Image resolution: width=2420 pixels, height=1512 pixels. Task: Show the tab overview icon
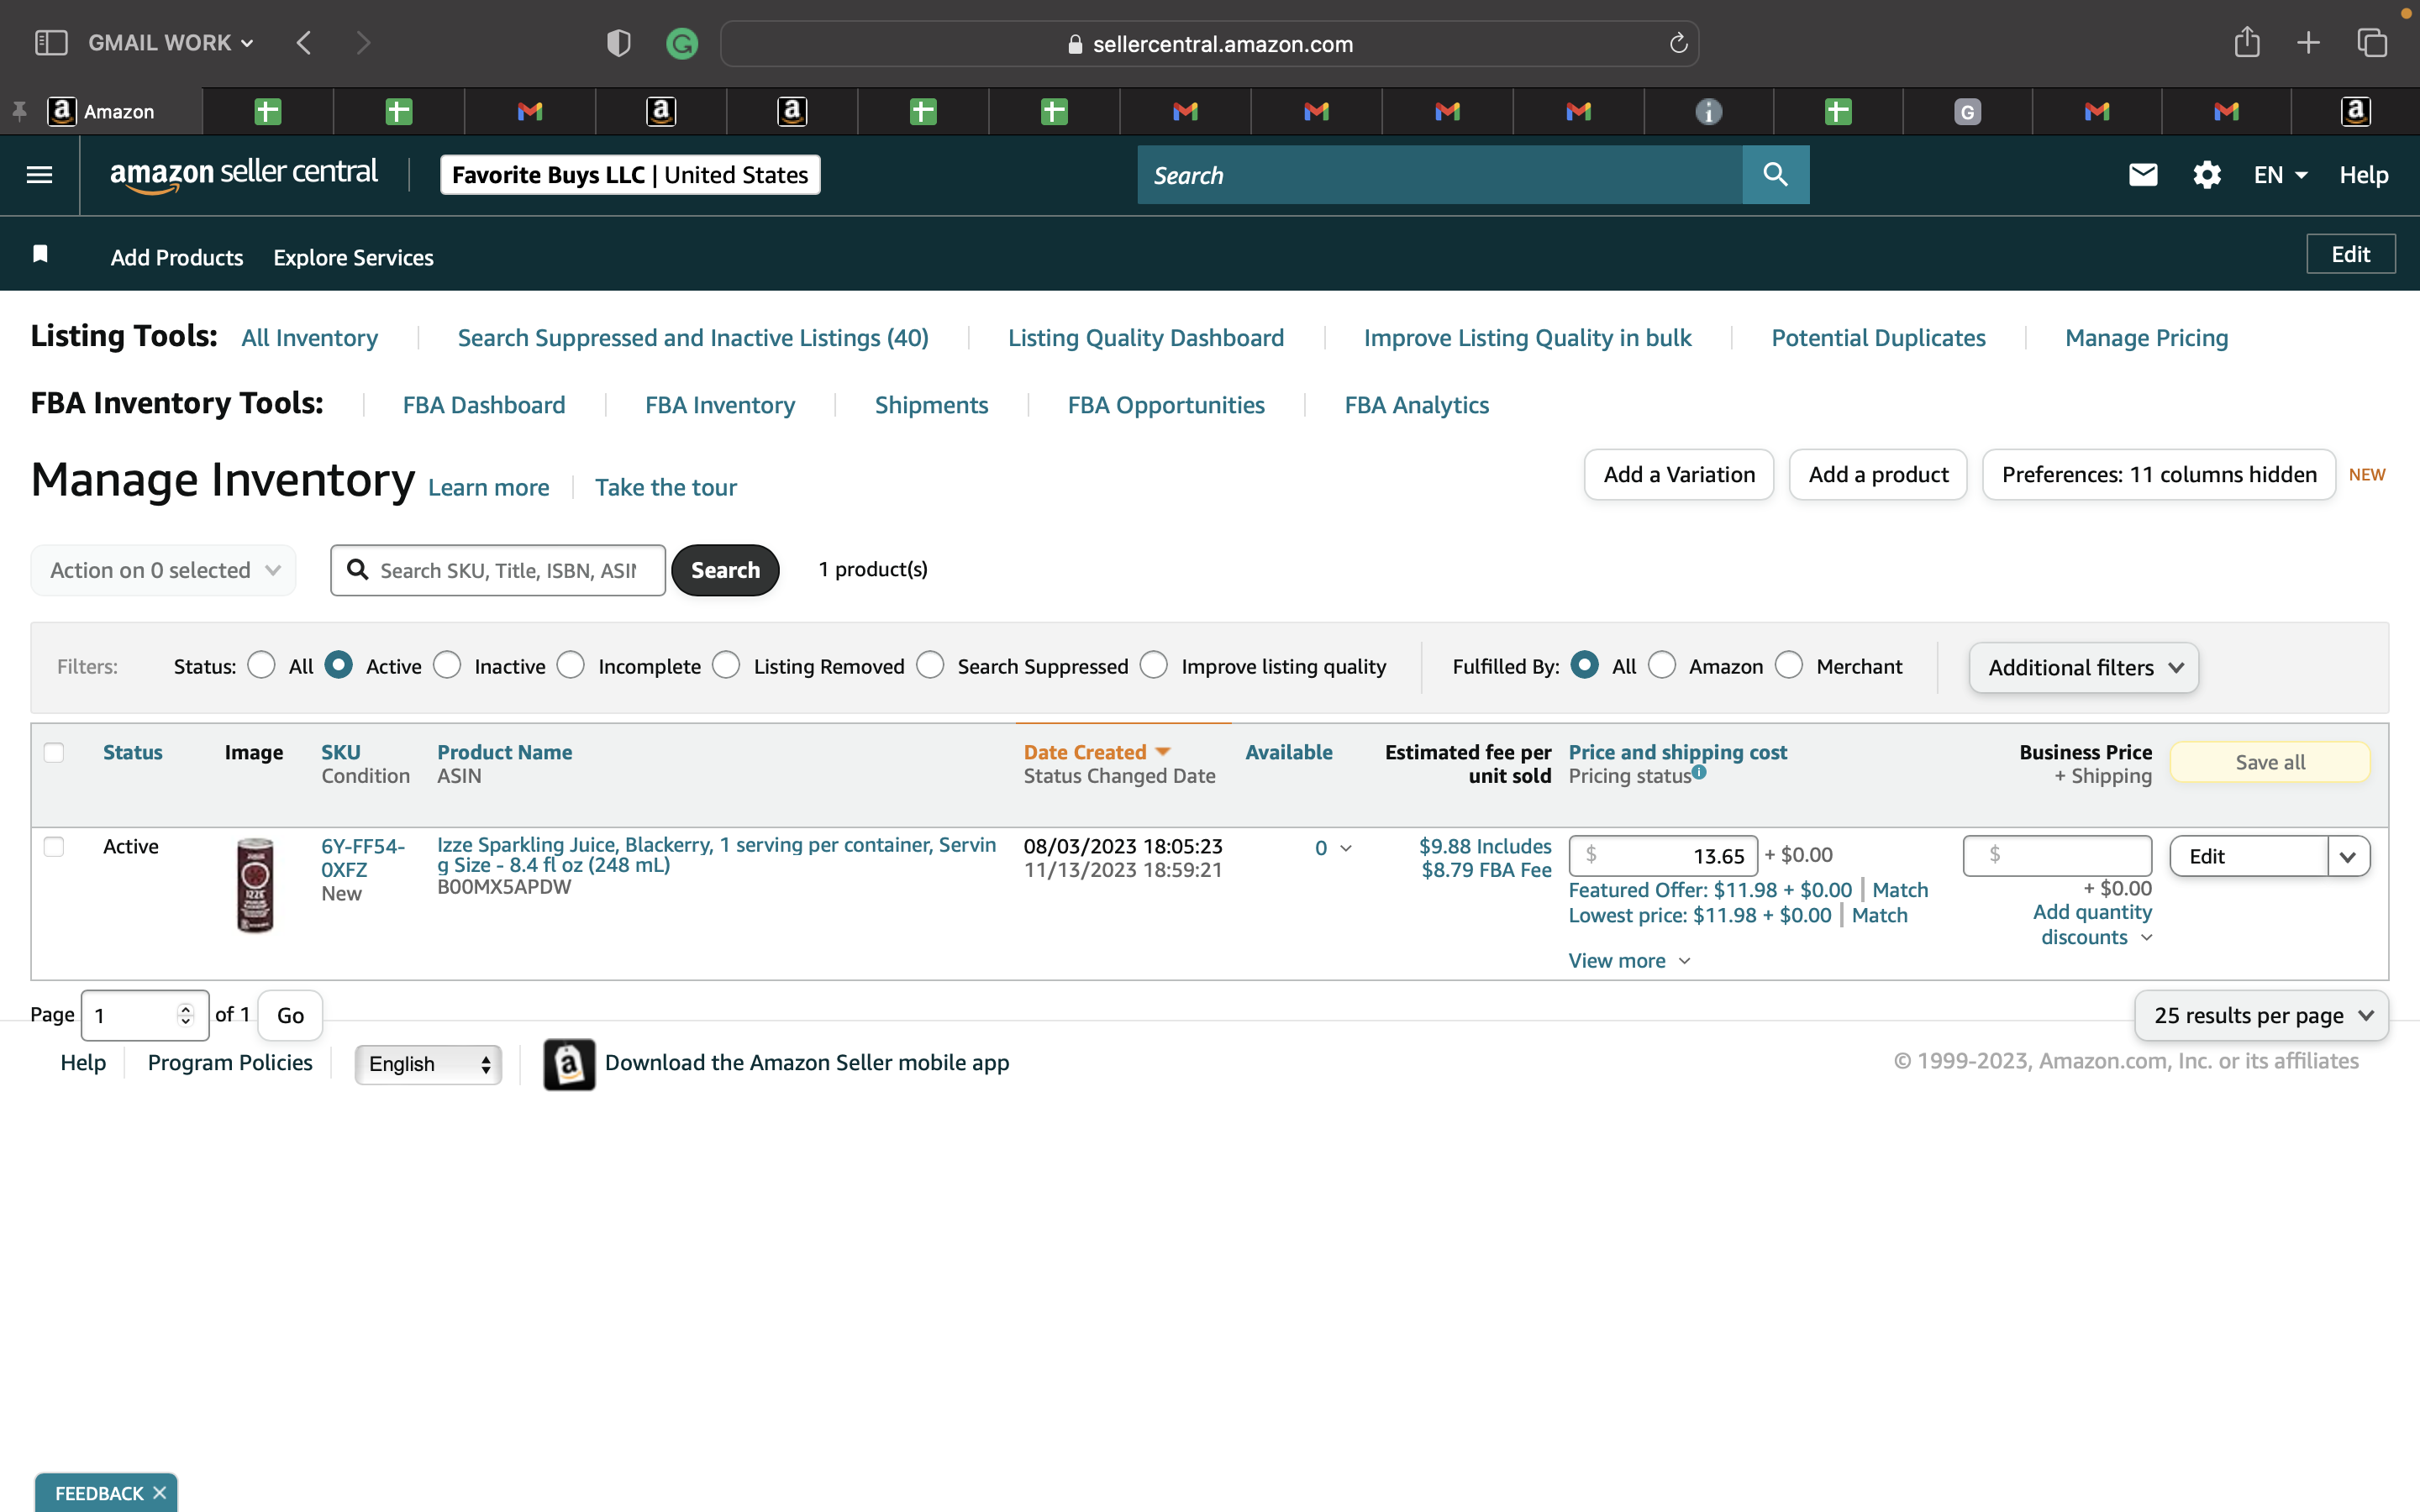[2372, 42]
